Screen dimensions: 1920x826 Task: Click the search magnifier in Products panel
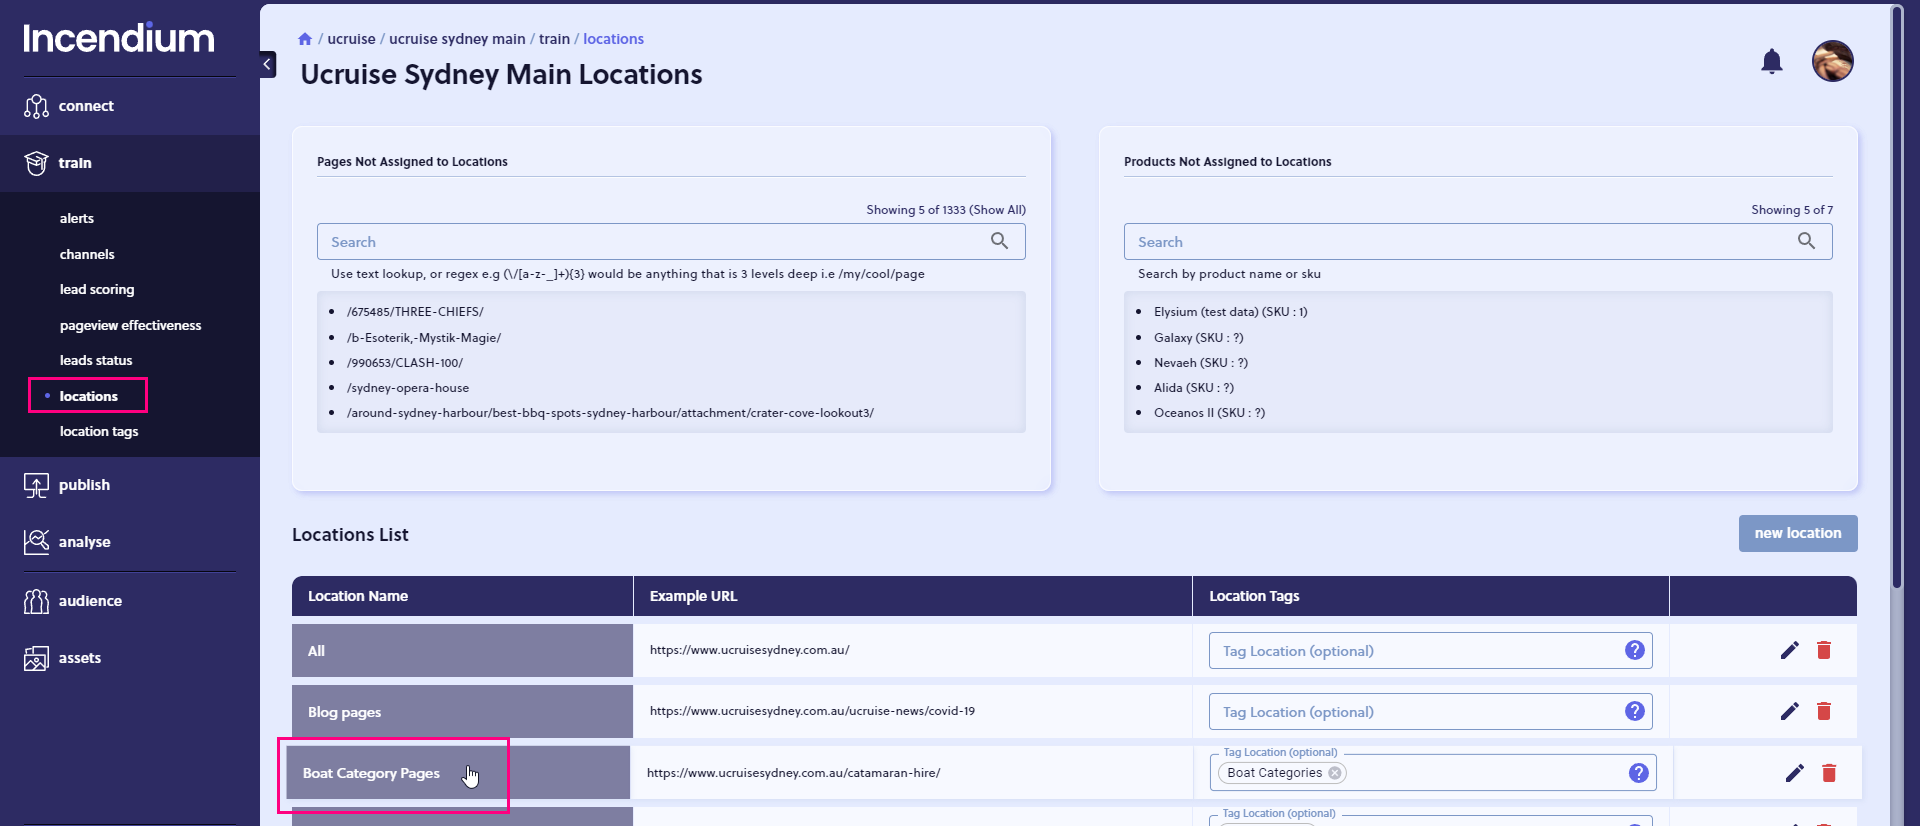1806,241
